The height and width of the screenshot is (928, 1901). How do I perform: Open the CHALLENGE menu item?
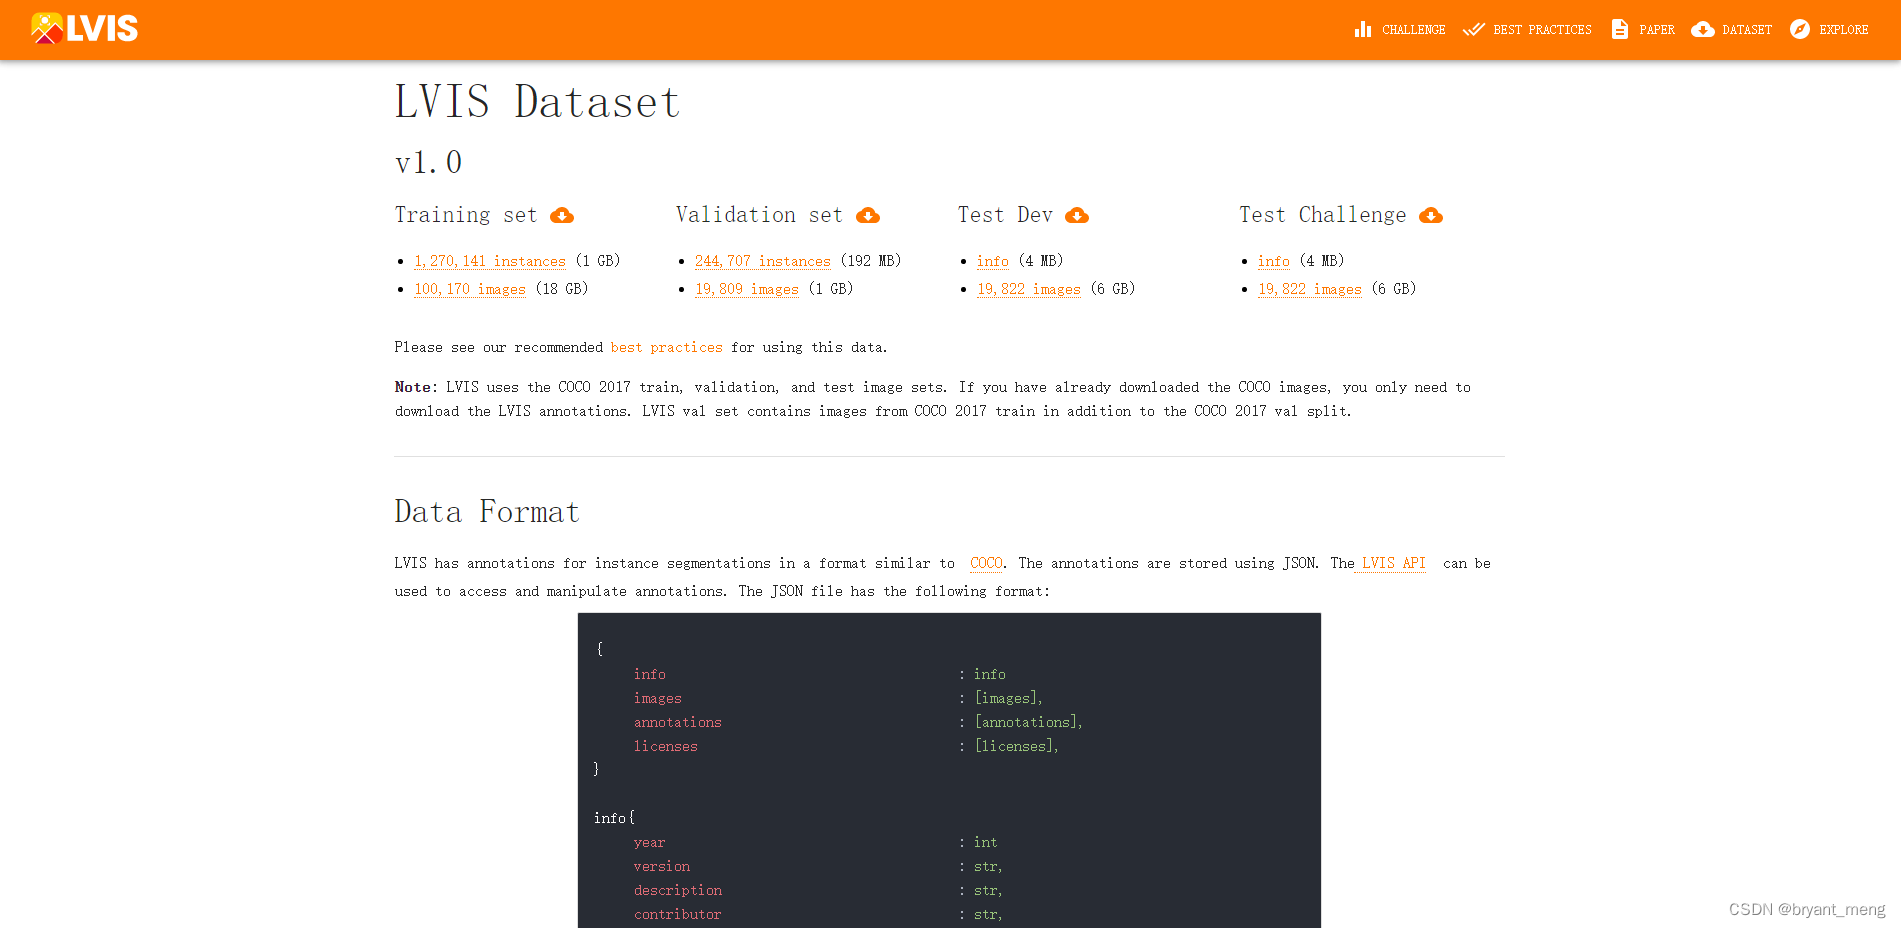click(x=1412, y=29)
